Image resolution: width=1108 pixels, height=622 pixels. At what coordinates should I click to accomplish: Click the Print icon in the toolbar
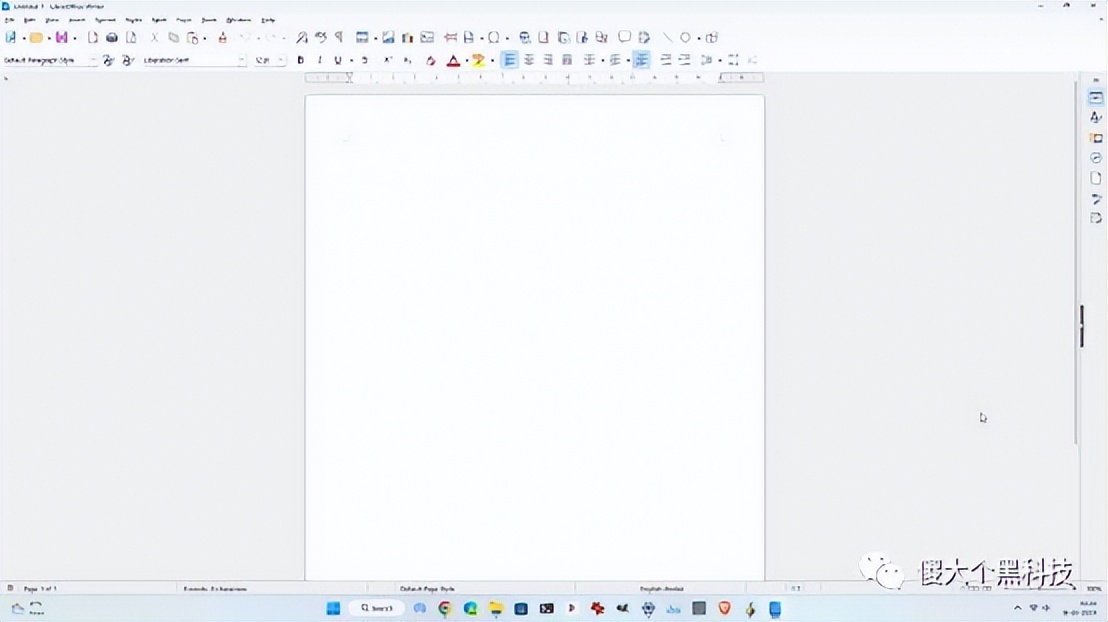coord(112,38)
